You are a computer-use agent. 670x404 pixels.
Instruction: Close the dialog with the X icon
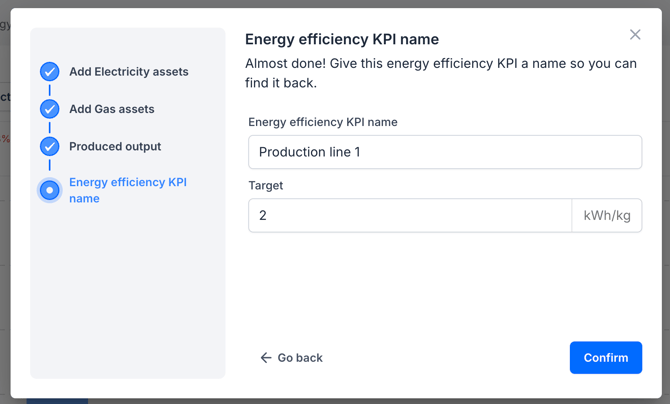[635, 35]
